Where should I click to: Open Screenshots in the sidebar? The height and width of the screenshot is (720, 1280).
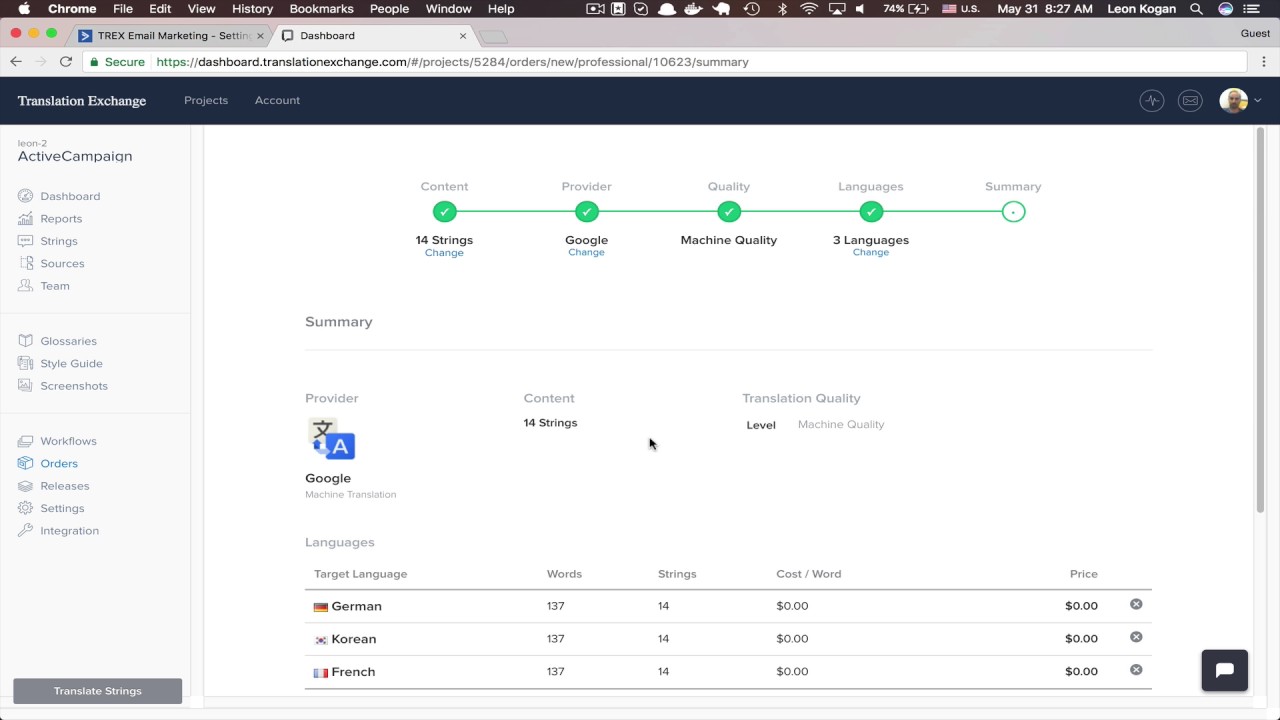[74, 386]
